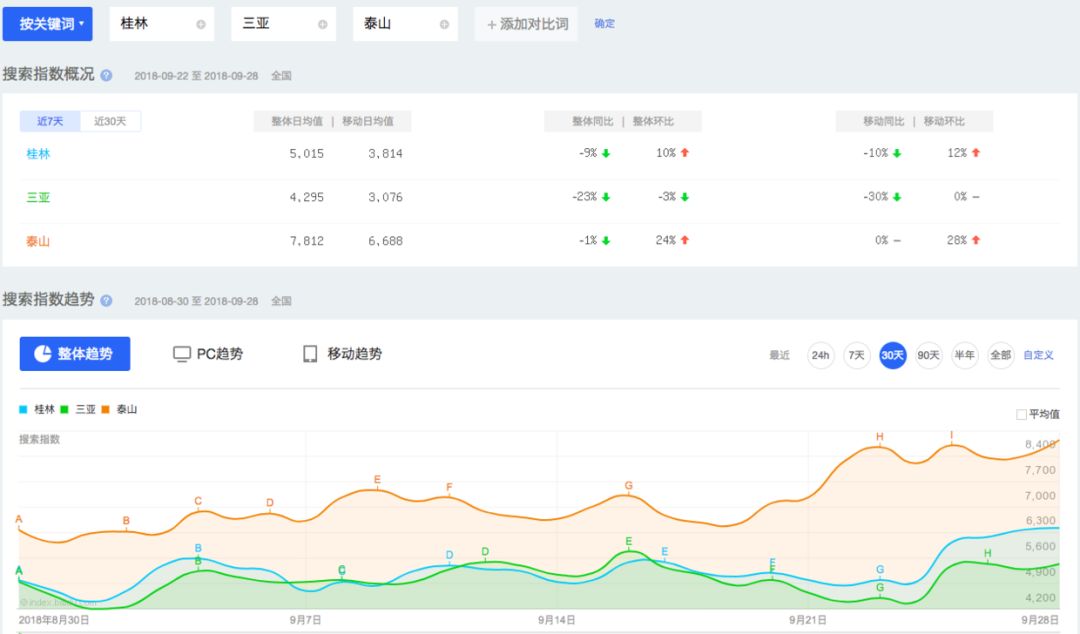Click orange marker G on chart
The image size is (1080, 634).
628,486
